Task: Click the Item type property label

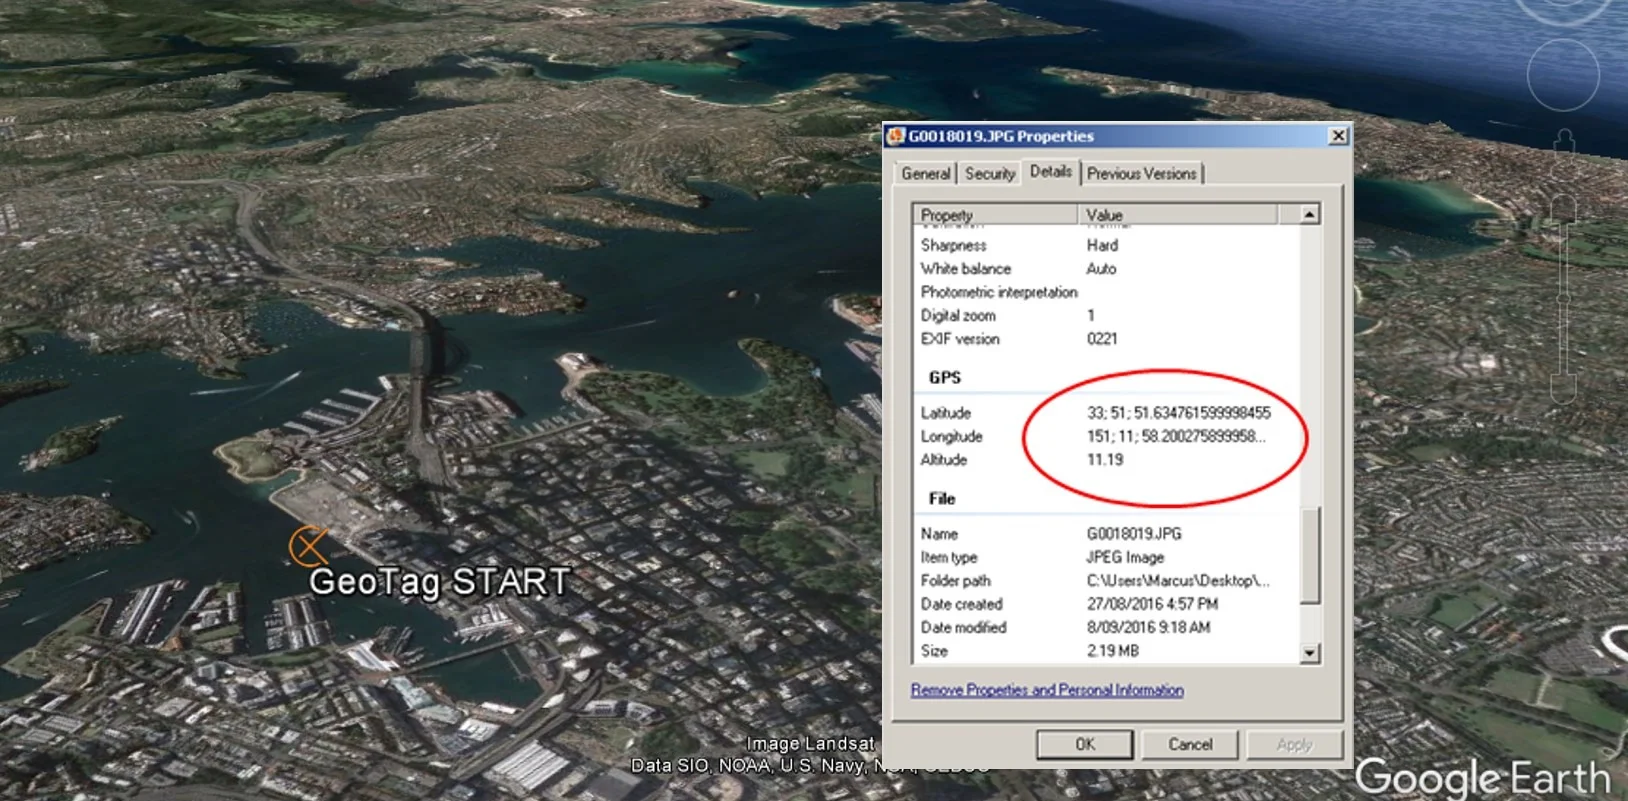Action: [x=949, y=557]
